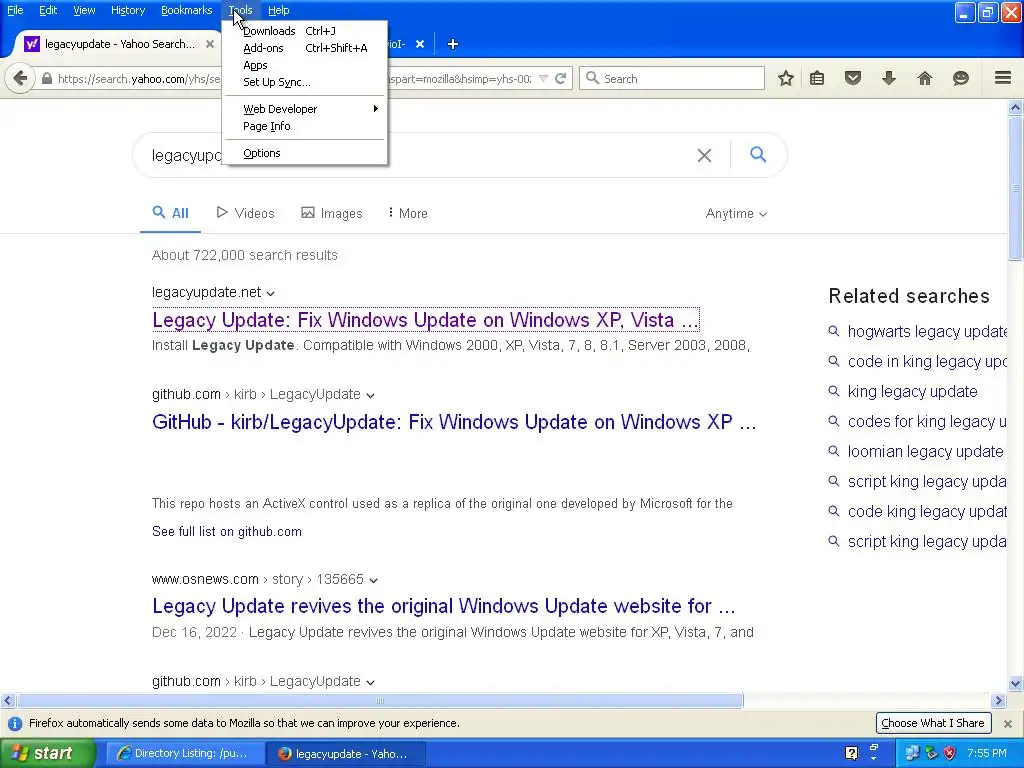Screen dimensions: 1024x768
Task: Open the History menu
Action: coord(127,10)
